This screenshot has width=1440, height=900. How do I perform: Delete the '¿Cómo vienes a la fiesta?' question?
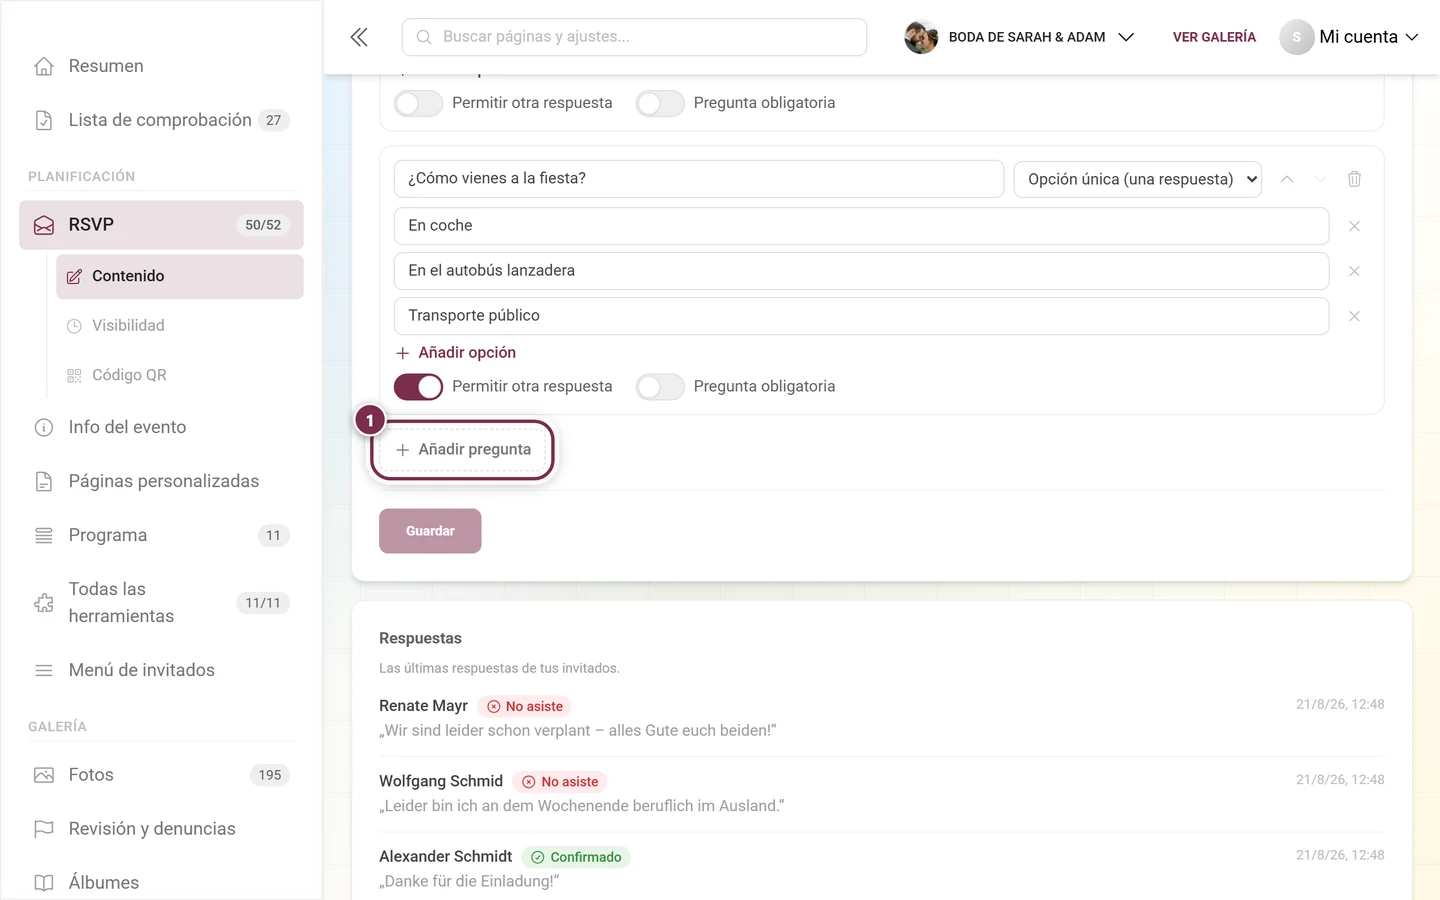tap(1354, 179)
